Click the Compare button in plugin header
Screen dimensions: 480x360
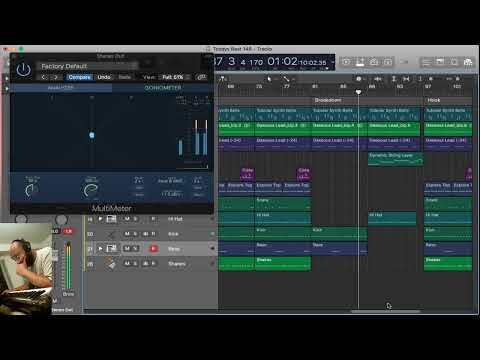coord(79,77)
